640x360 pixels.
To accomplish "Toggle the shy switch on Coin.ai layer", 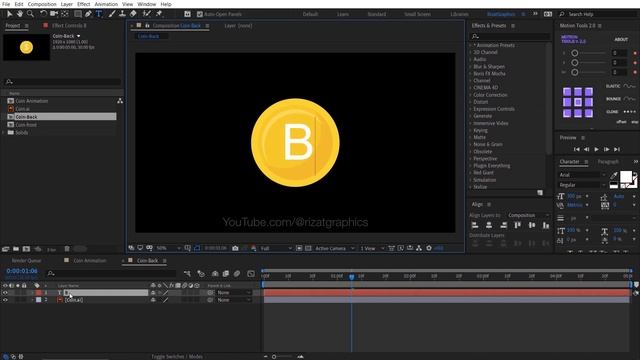I will pyautogui.click(x=153, y=300).
